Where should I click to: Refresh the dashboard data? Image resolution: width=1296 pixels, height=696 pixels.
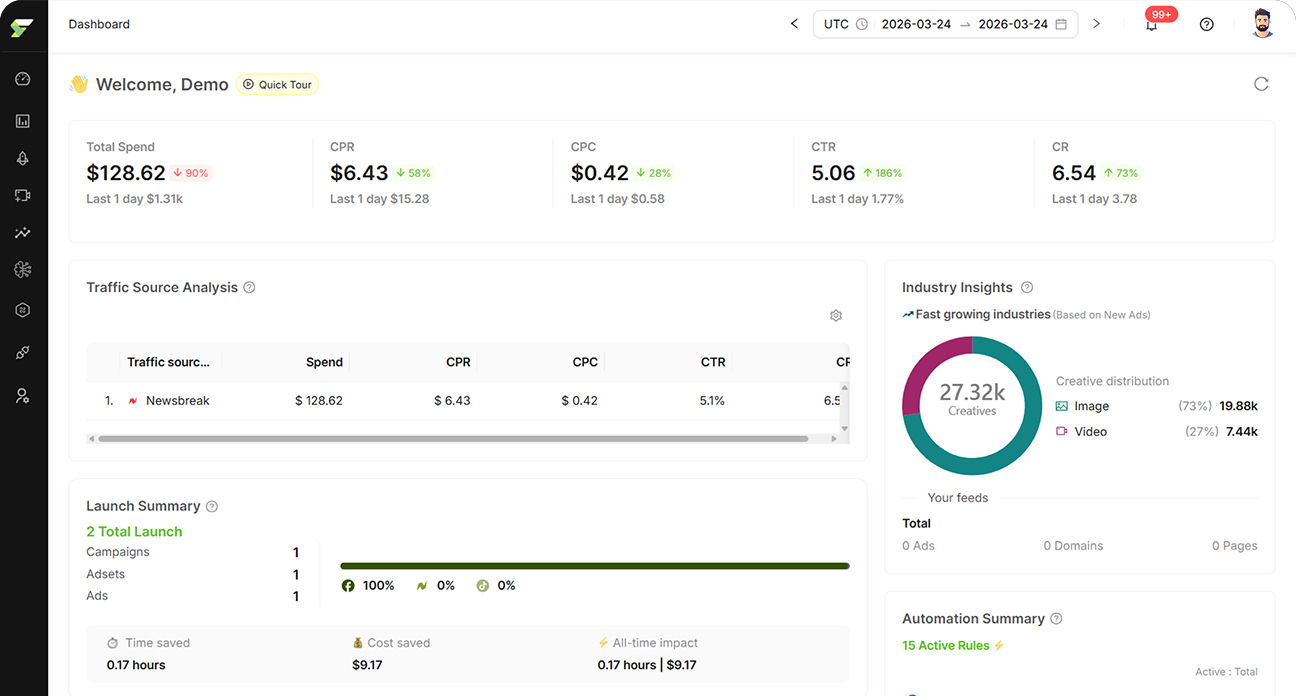point(1261,84)
